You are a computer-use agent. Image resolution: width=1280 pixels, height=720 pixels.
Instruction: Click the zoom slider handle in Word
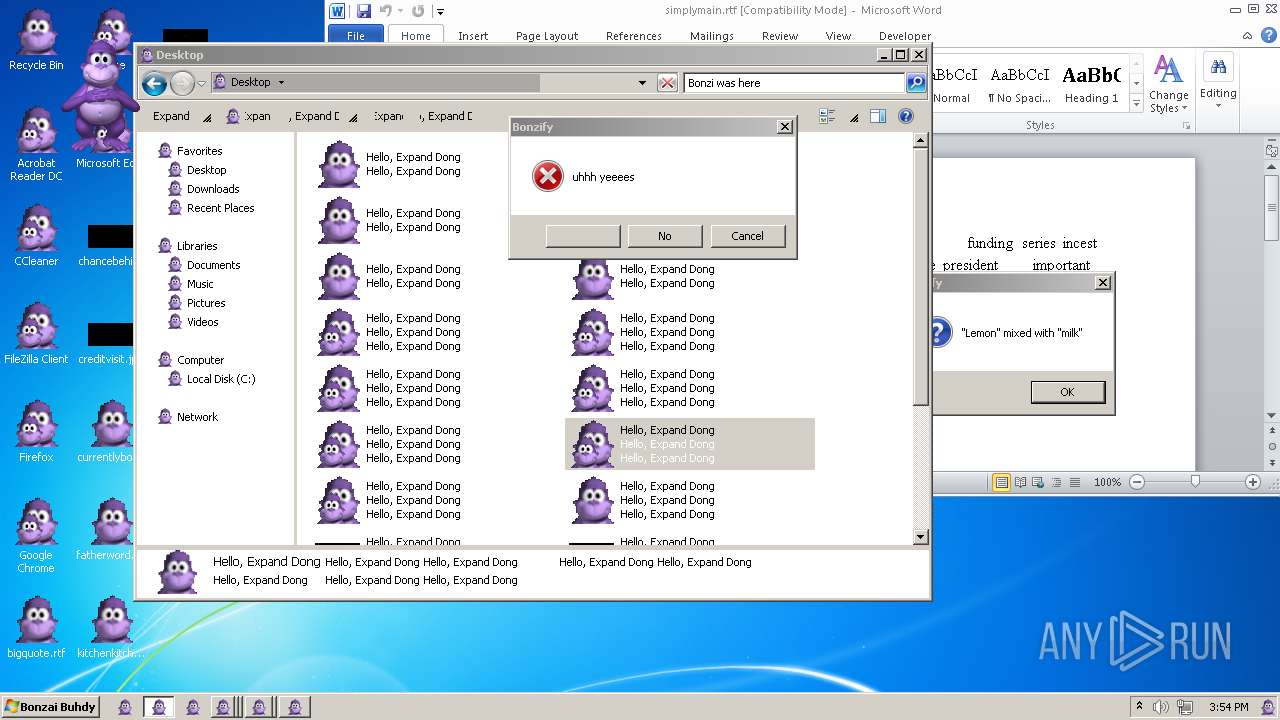[x=1195, y=482]
